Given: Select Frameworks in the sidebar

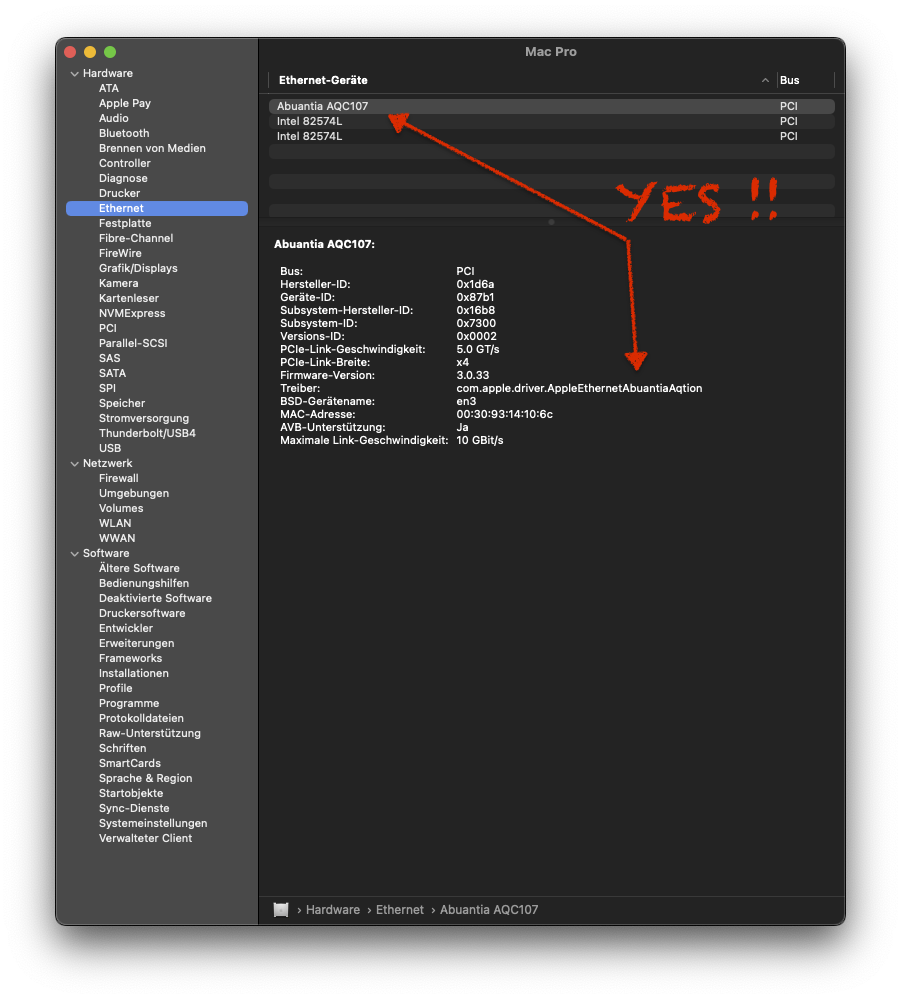Looking at the screenshot, I should tap(130, 658).
